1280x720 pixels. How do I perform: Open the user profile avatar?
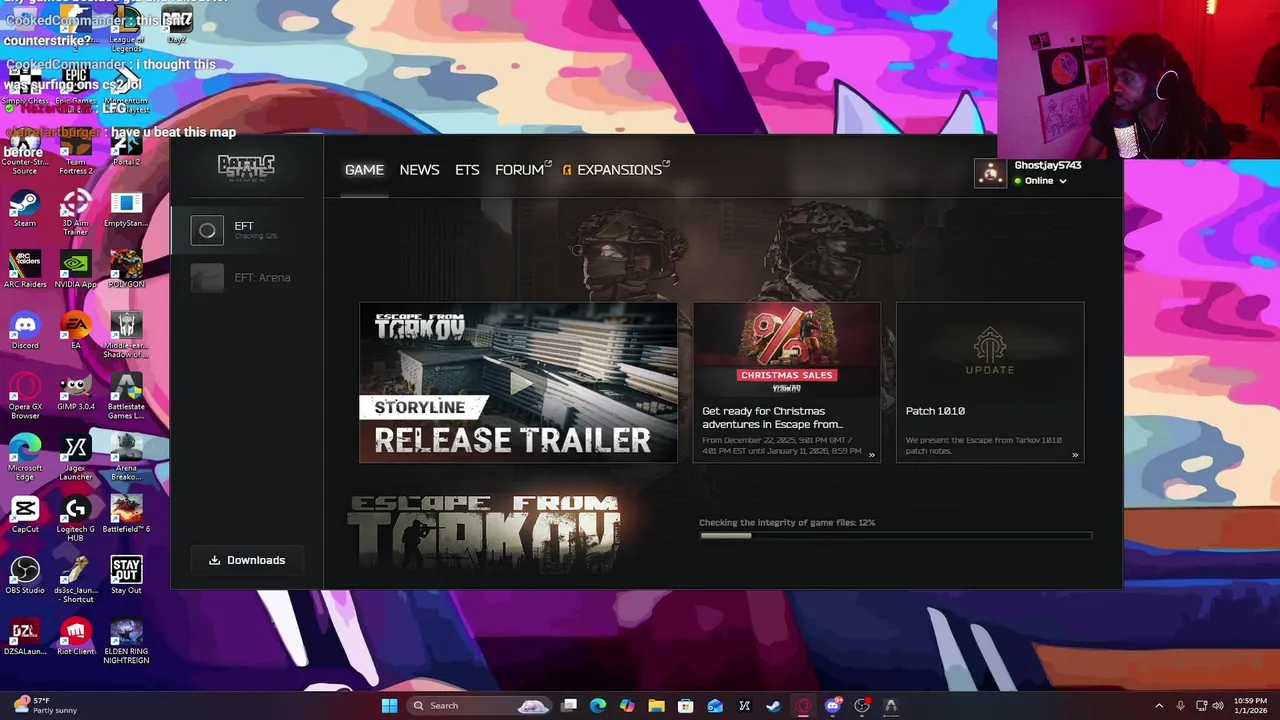point(991,173)
